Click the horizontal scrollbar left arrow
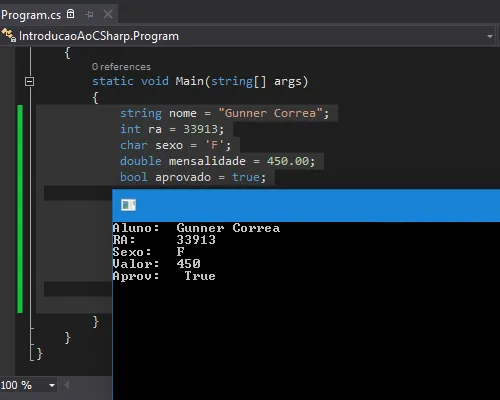The height and width of the screenshot is (400, 500). pyautogui.click(x=66, y=385)
